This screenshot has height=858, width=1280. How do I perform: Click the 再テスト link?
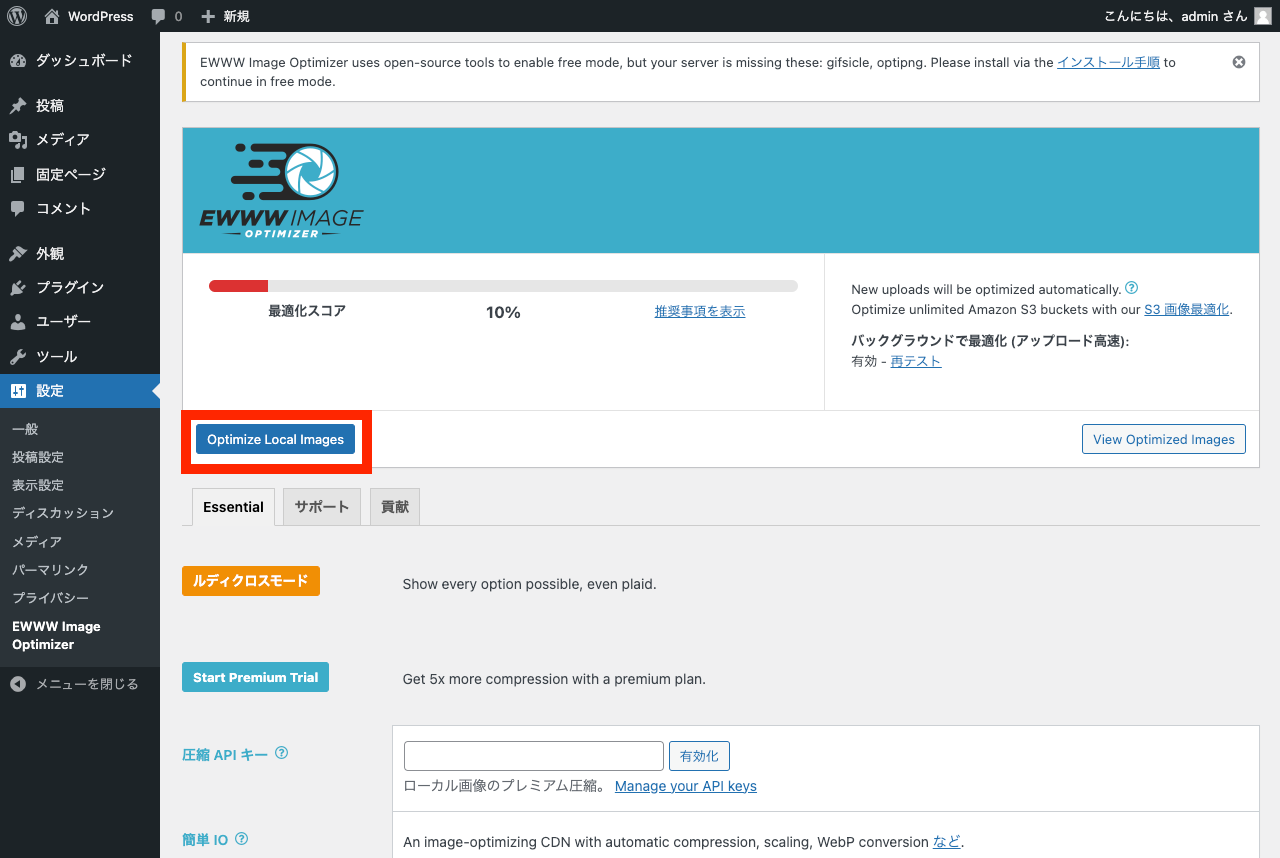[x=916, y=361]
